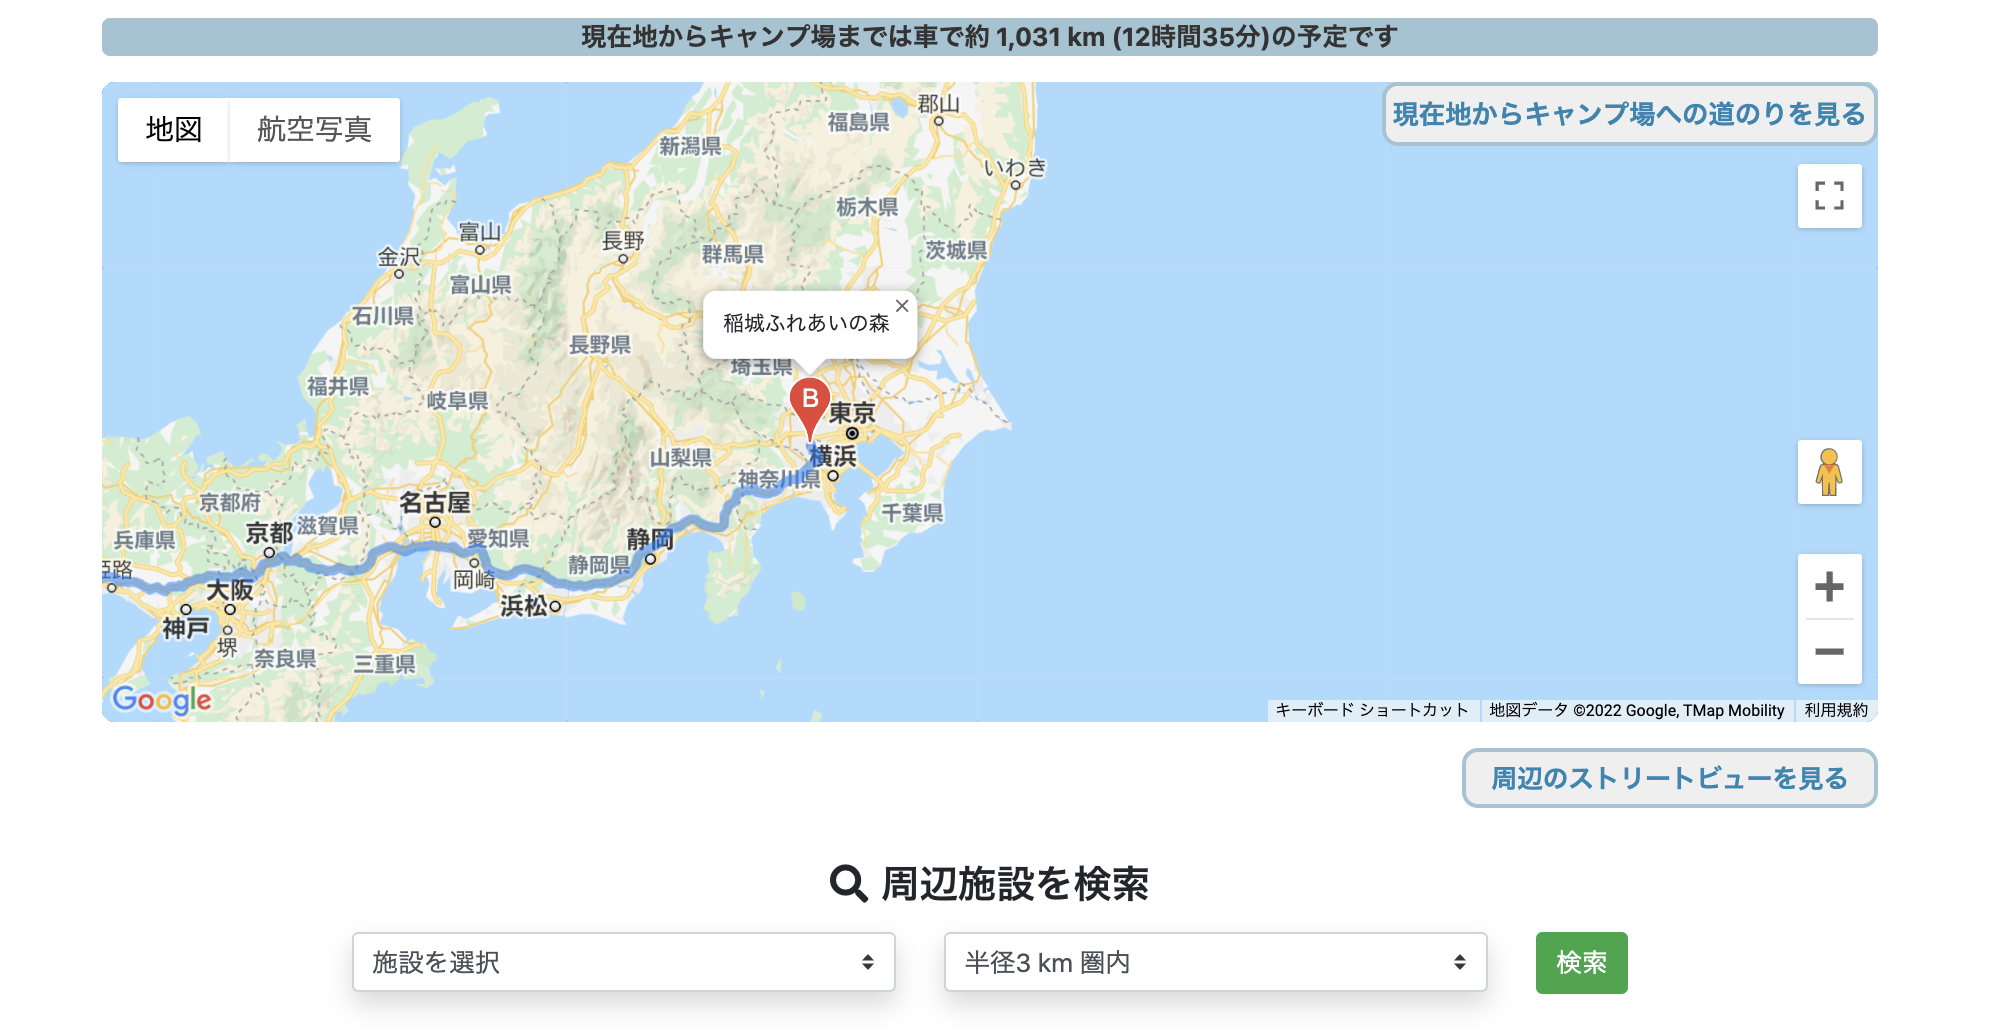The image size is (2016, 1030).
Task: Switch map to 航空写真 view
Action: pos(315,128)
